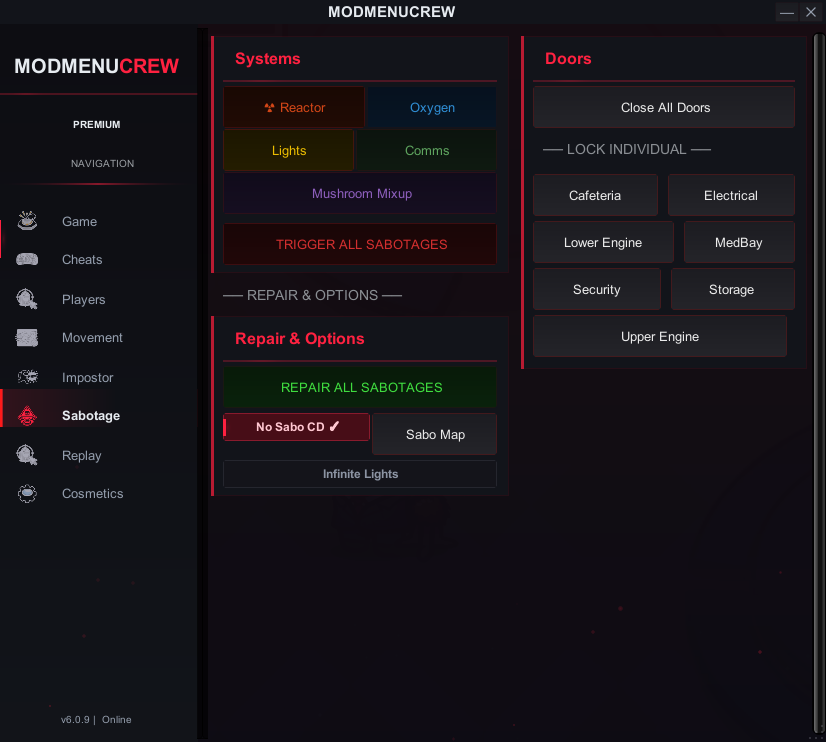This screenshot has height=742, width=826.
Task: Select the Replay icon in the sidebar
Action: click(27, 455)
